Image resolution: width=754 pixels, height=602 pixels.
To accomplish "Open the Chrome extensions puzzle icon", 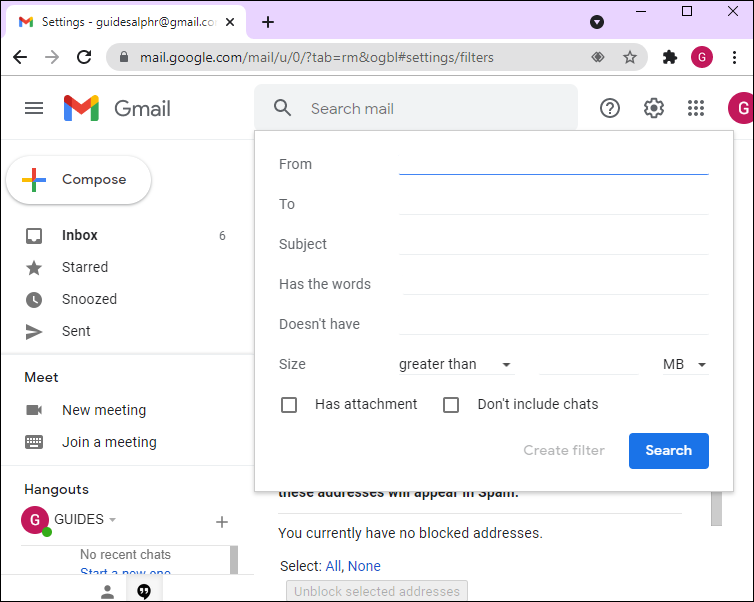I will tap(670, 57).
